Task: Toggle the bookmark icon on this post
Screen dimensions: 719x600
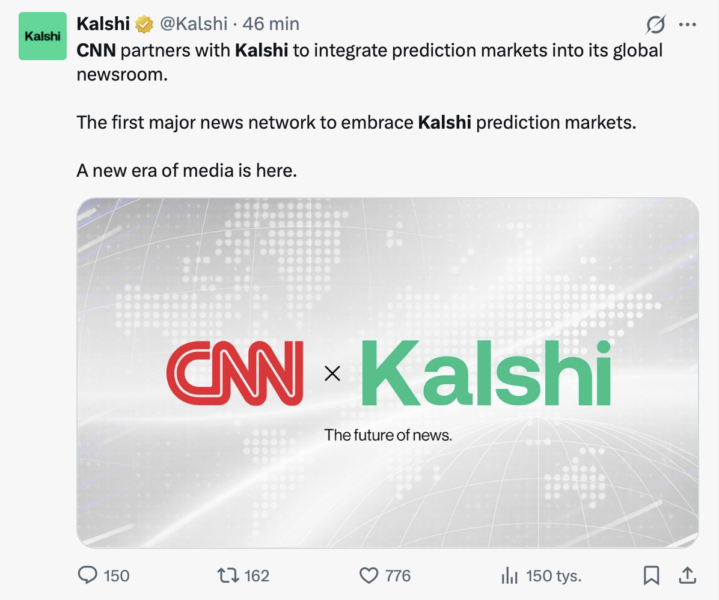Action: 651,575
